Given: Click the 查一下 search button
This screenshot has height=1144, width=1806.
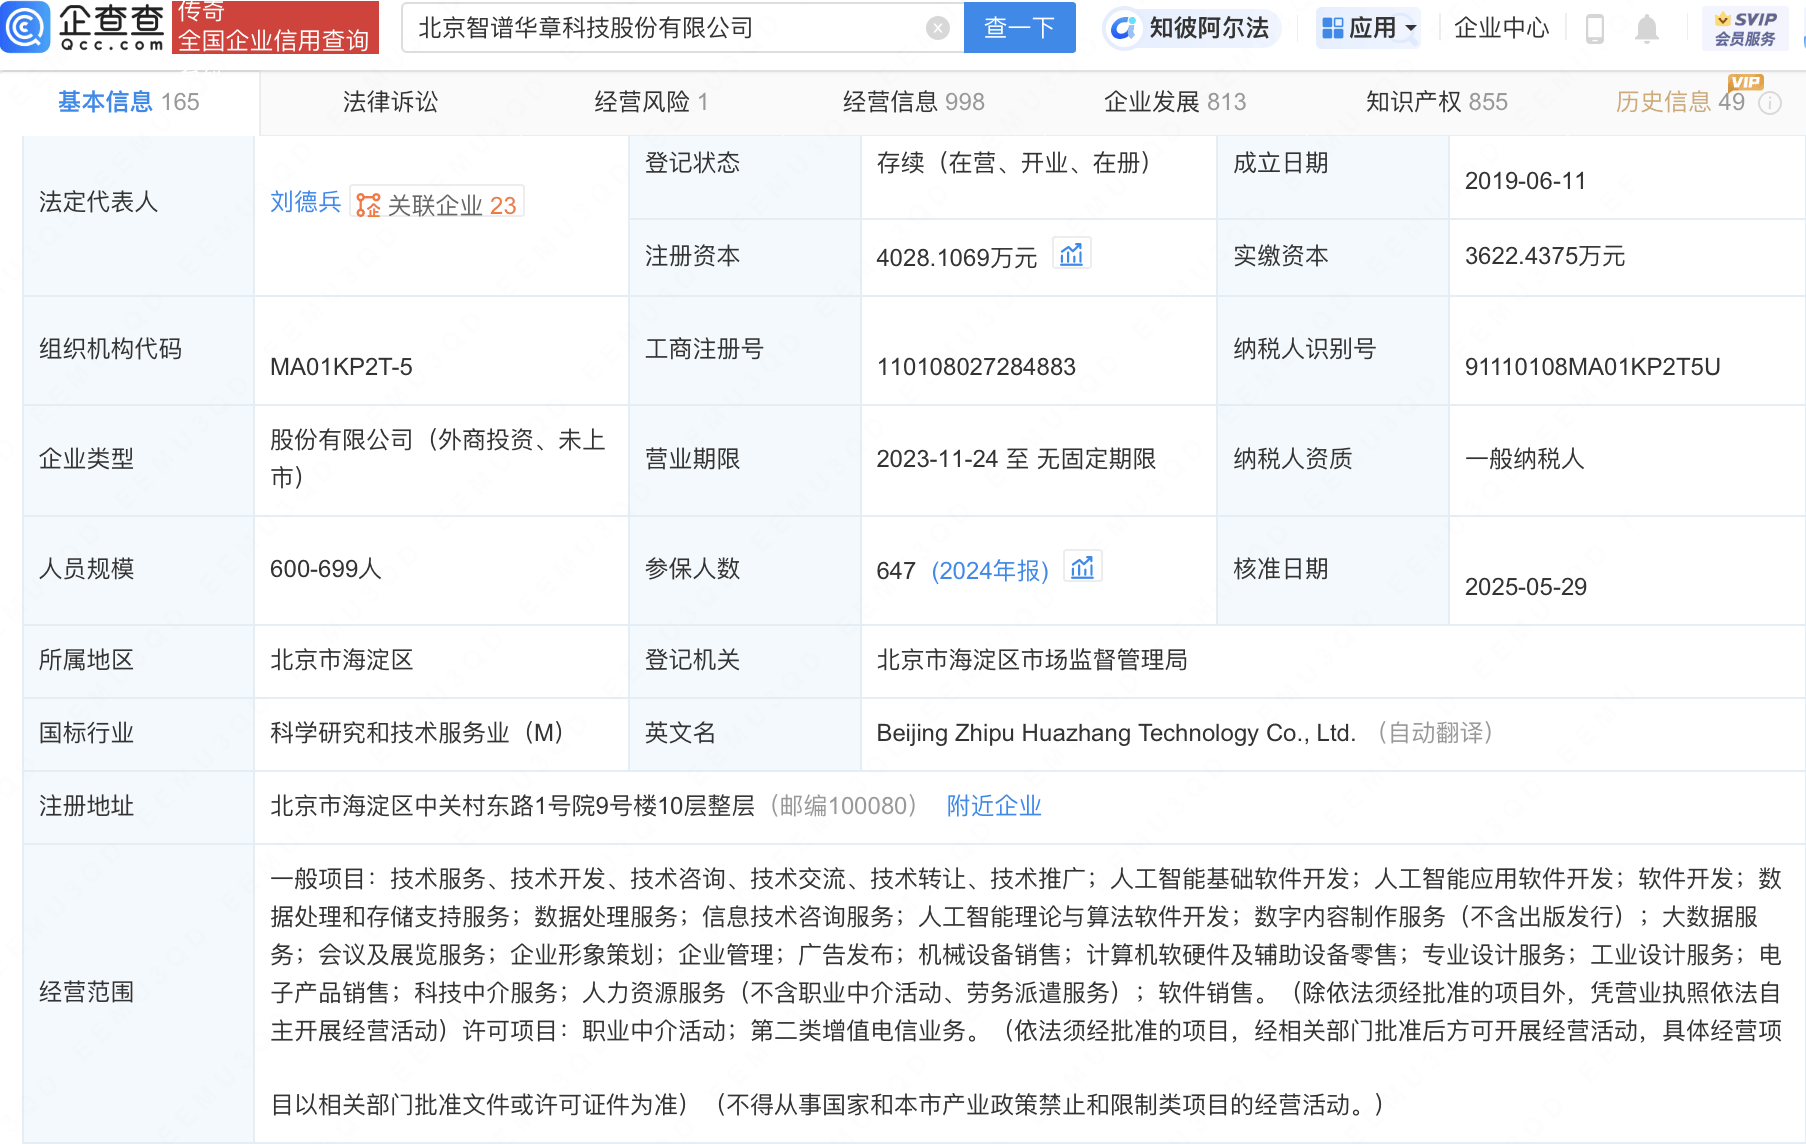Looking at the screenshot, I should 1019,28.
